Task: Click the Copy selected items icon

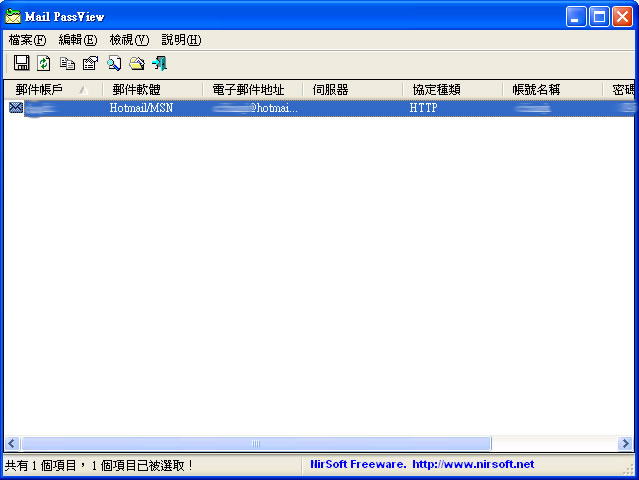Action: [x=67, y=64]
